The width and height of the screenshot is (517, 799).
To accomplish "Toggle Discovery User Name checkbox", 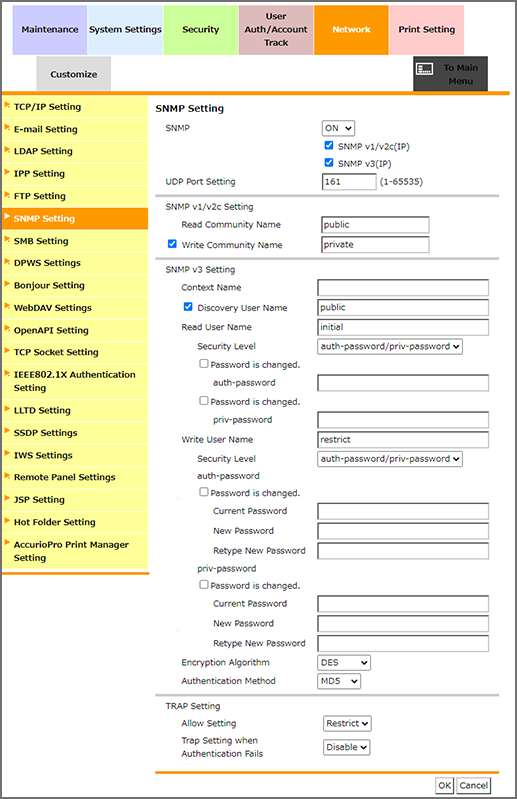I will pyautogui.click(x=188, y=307).
